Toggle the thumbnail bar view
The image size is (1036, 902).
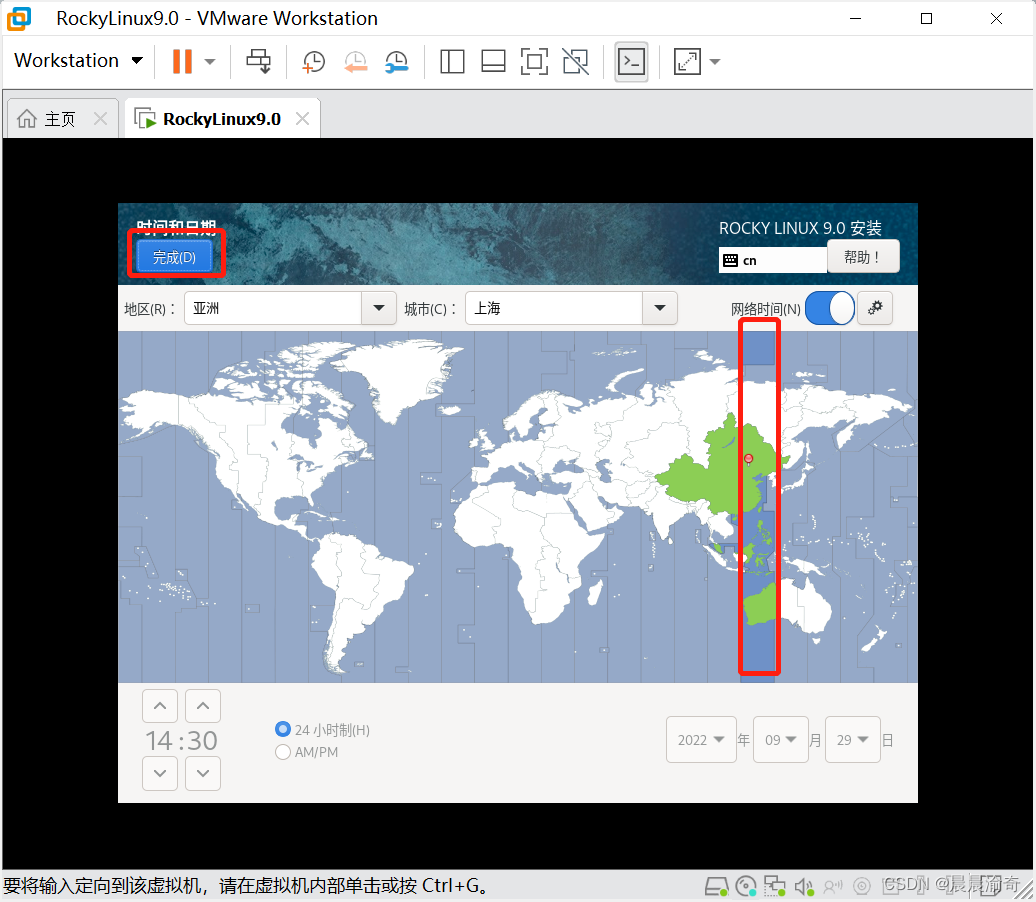(x=493, y=61)
